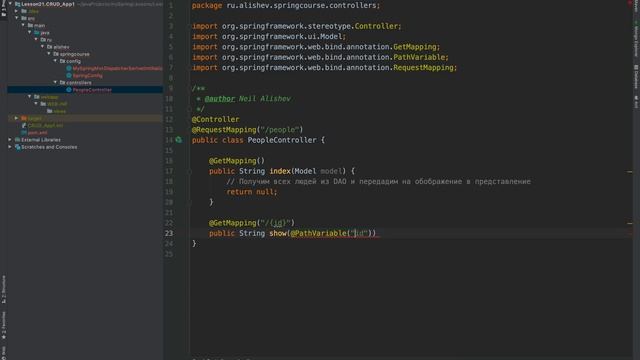Collapse the src folder node

17,18
